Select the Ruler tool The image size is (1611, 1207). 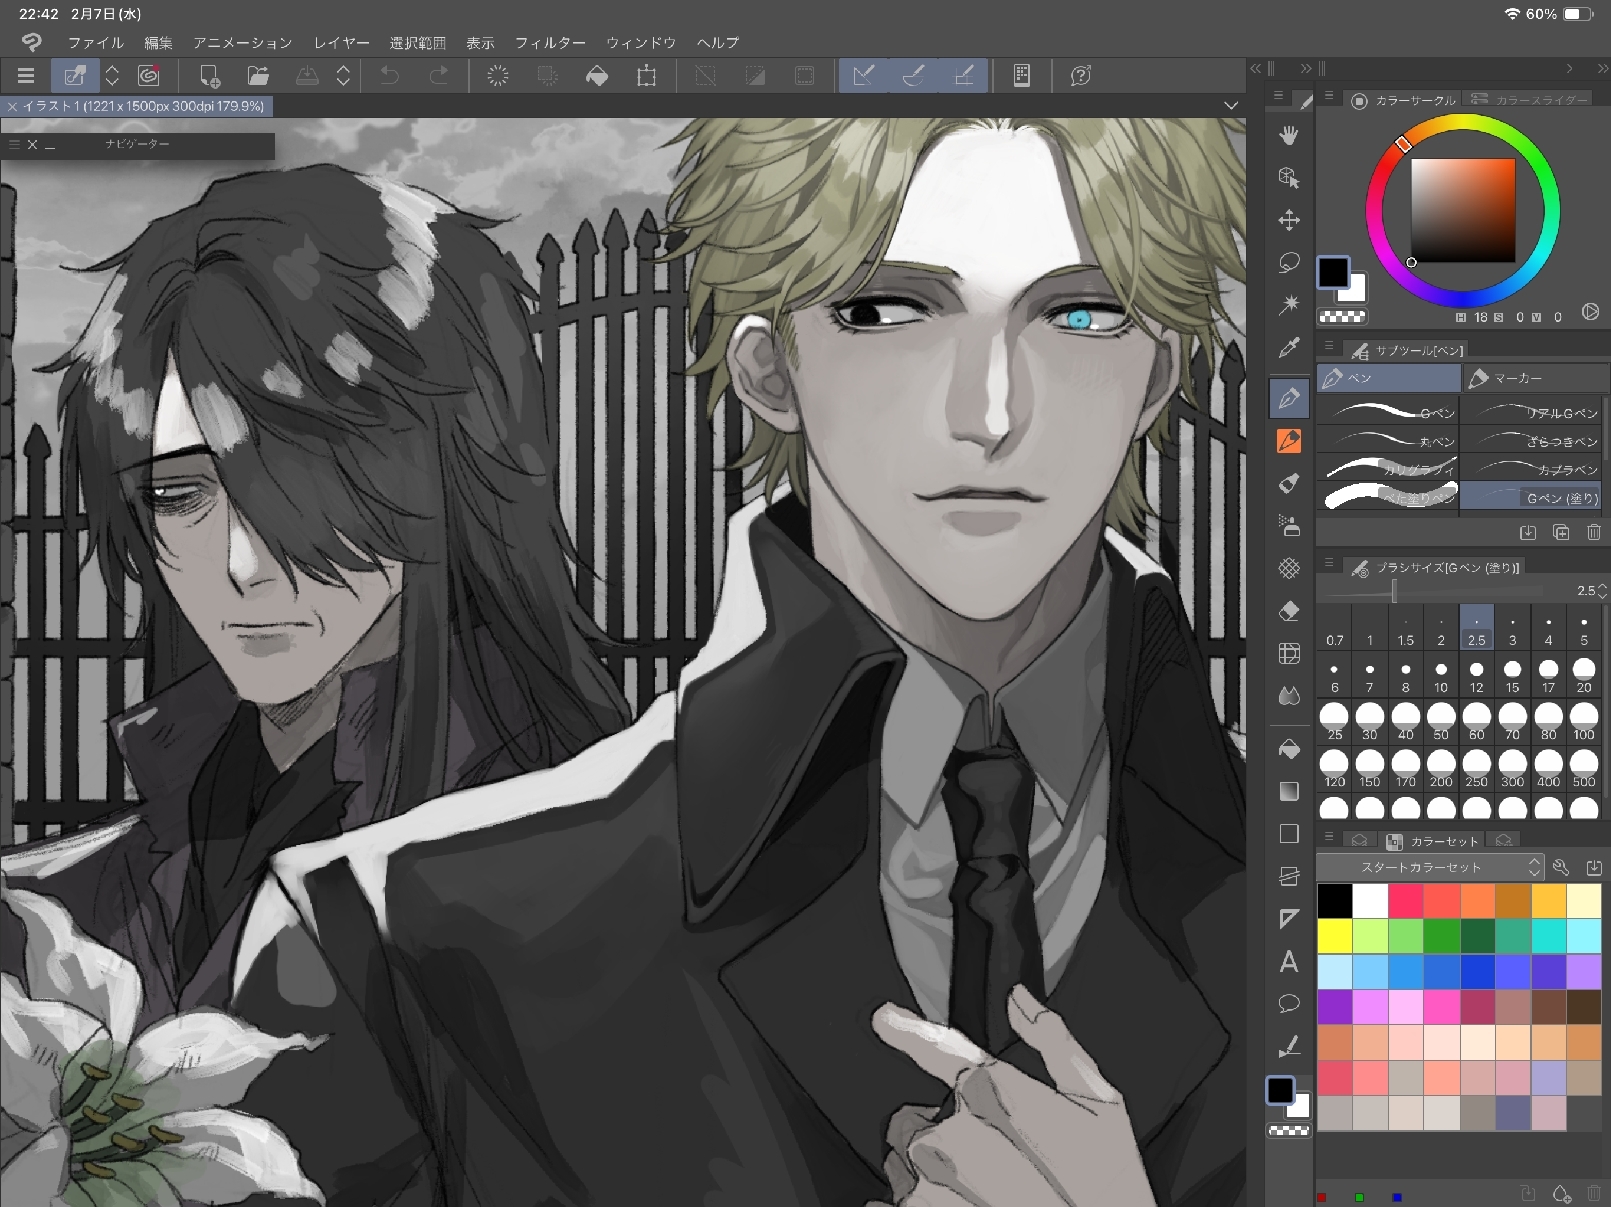[x=1289, y=919]
